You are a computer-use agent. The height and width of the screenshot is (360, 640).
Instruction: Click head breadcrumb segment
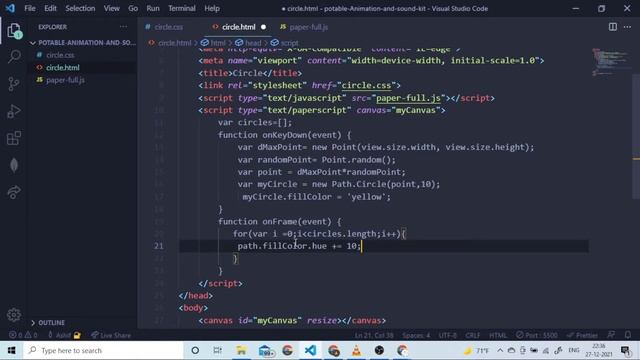coord(253,42)
